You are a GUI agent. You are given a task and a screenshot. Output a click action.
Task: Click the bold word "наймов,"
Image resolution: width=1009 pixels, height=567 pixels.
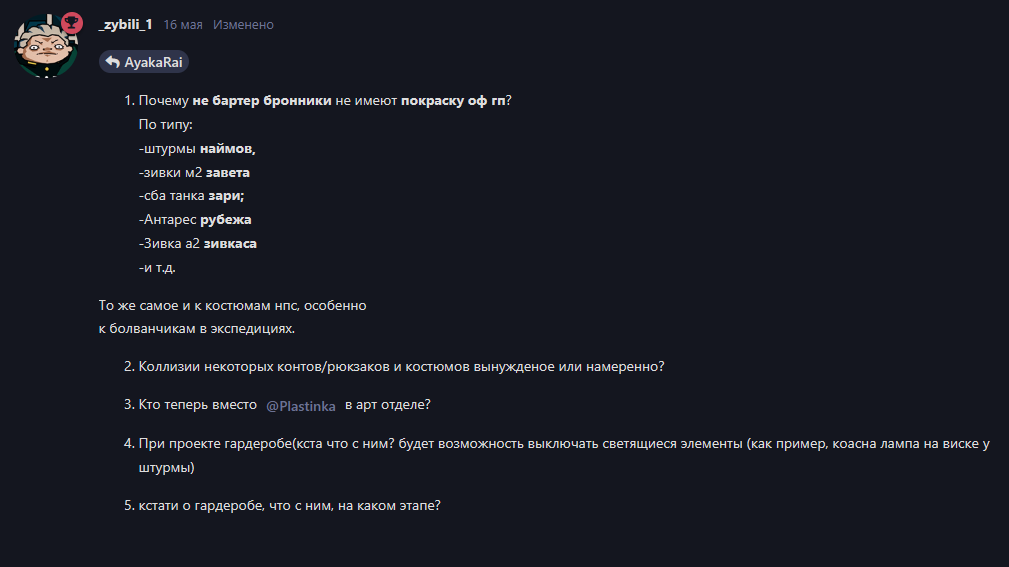[x=227, y=149]
